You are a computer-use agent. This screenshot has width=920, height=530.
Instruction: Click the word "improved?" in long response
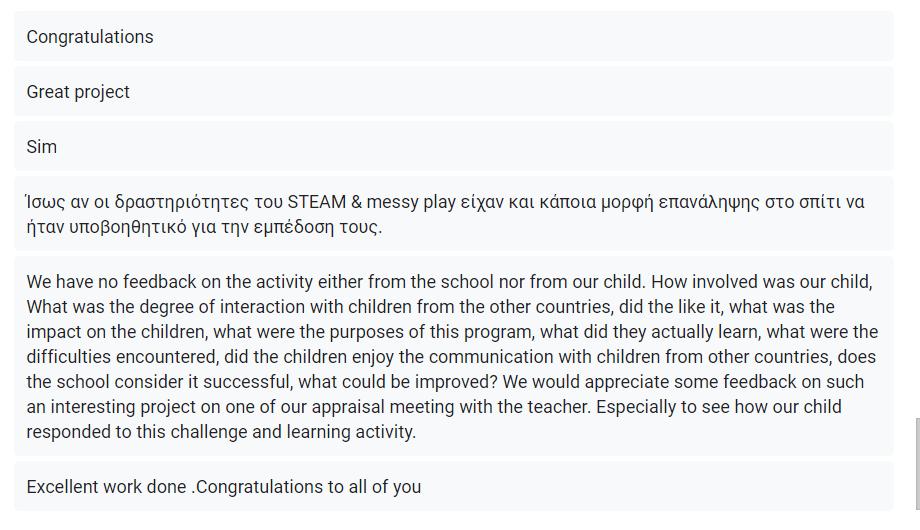(x=456, y=382)
